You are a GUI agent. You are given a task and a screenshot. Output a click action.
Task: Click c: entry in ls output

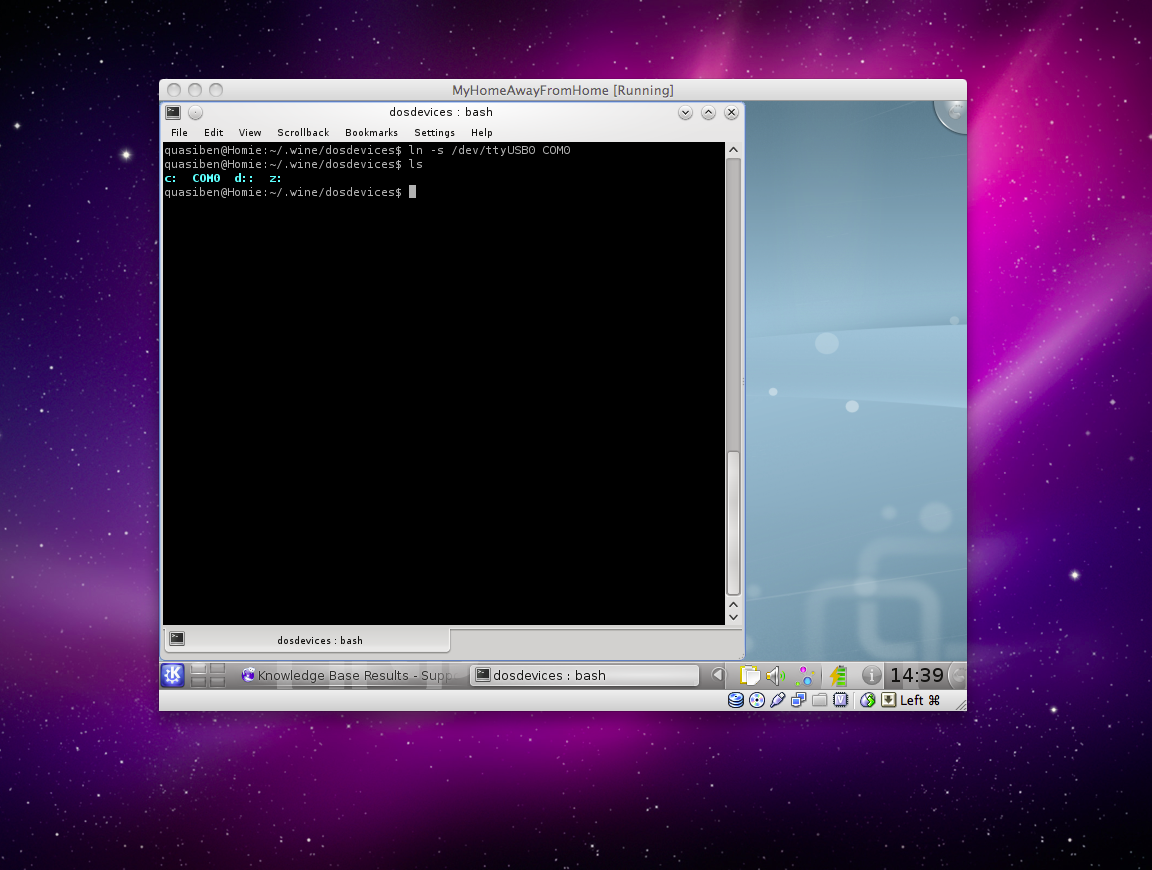pyautogui.click(x=170, y=178)
